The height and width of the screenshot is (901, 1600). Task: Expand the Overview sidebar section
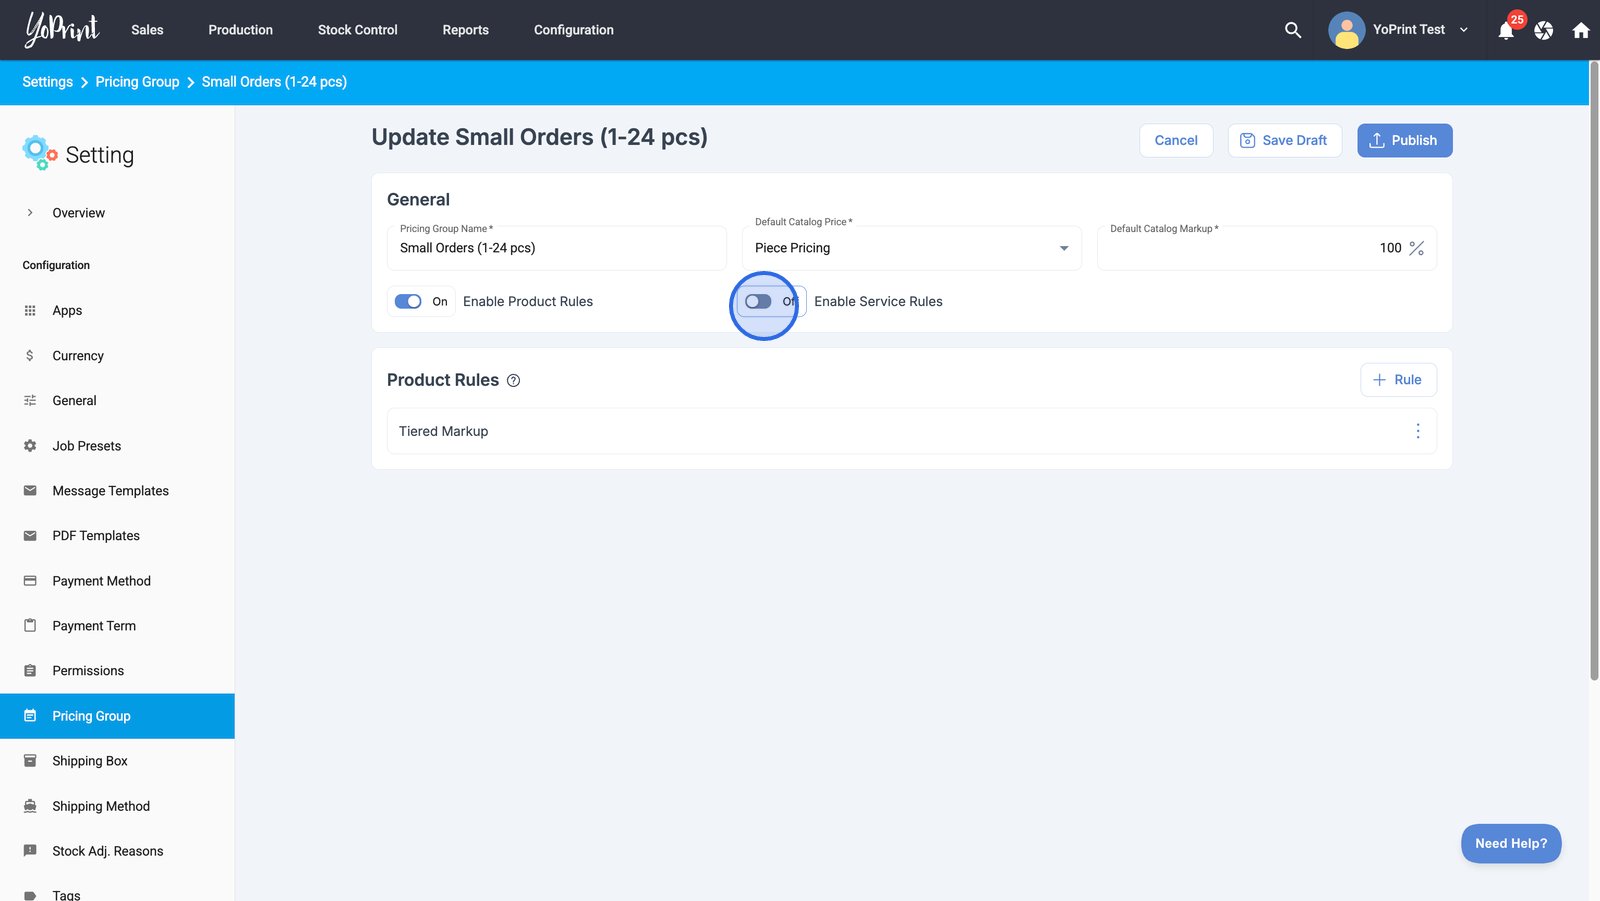click(x=30, y=213)
